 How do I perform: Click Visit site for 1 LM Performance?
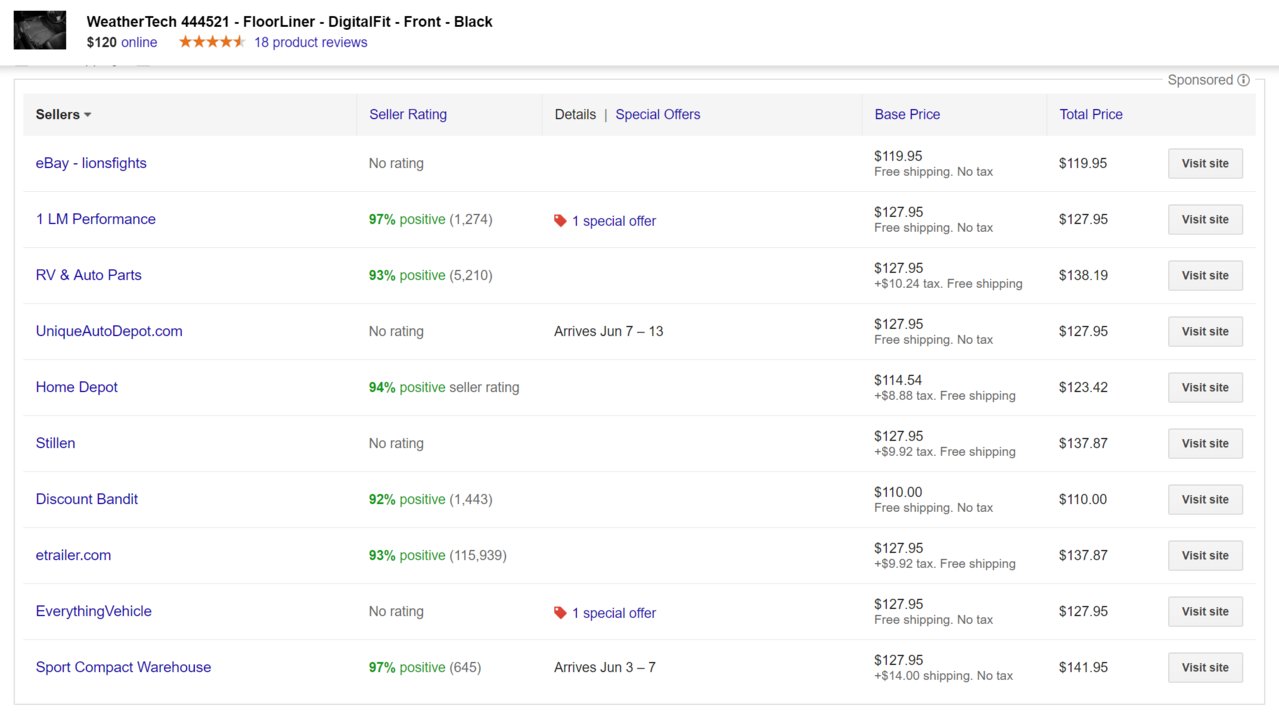[1205, 220]
